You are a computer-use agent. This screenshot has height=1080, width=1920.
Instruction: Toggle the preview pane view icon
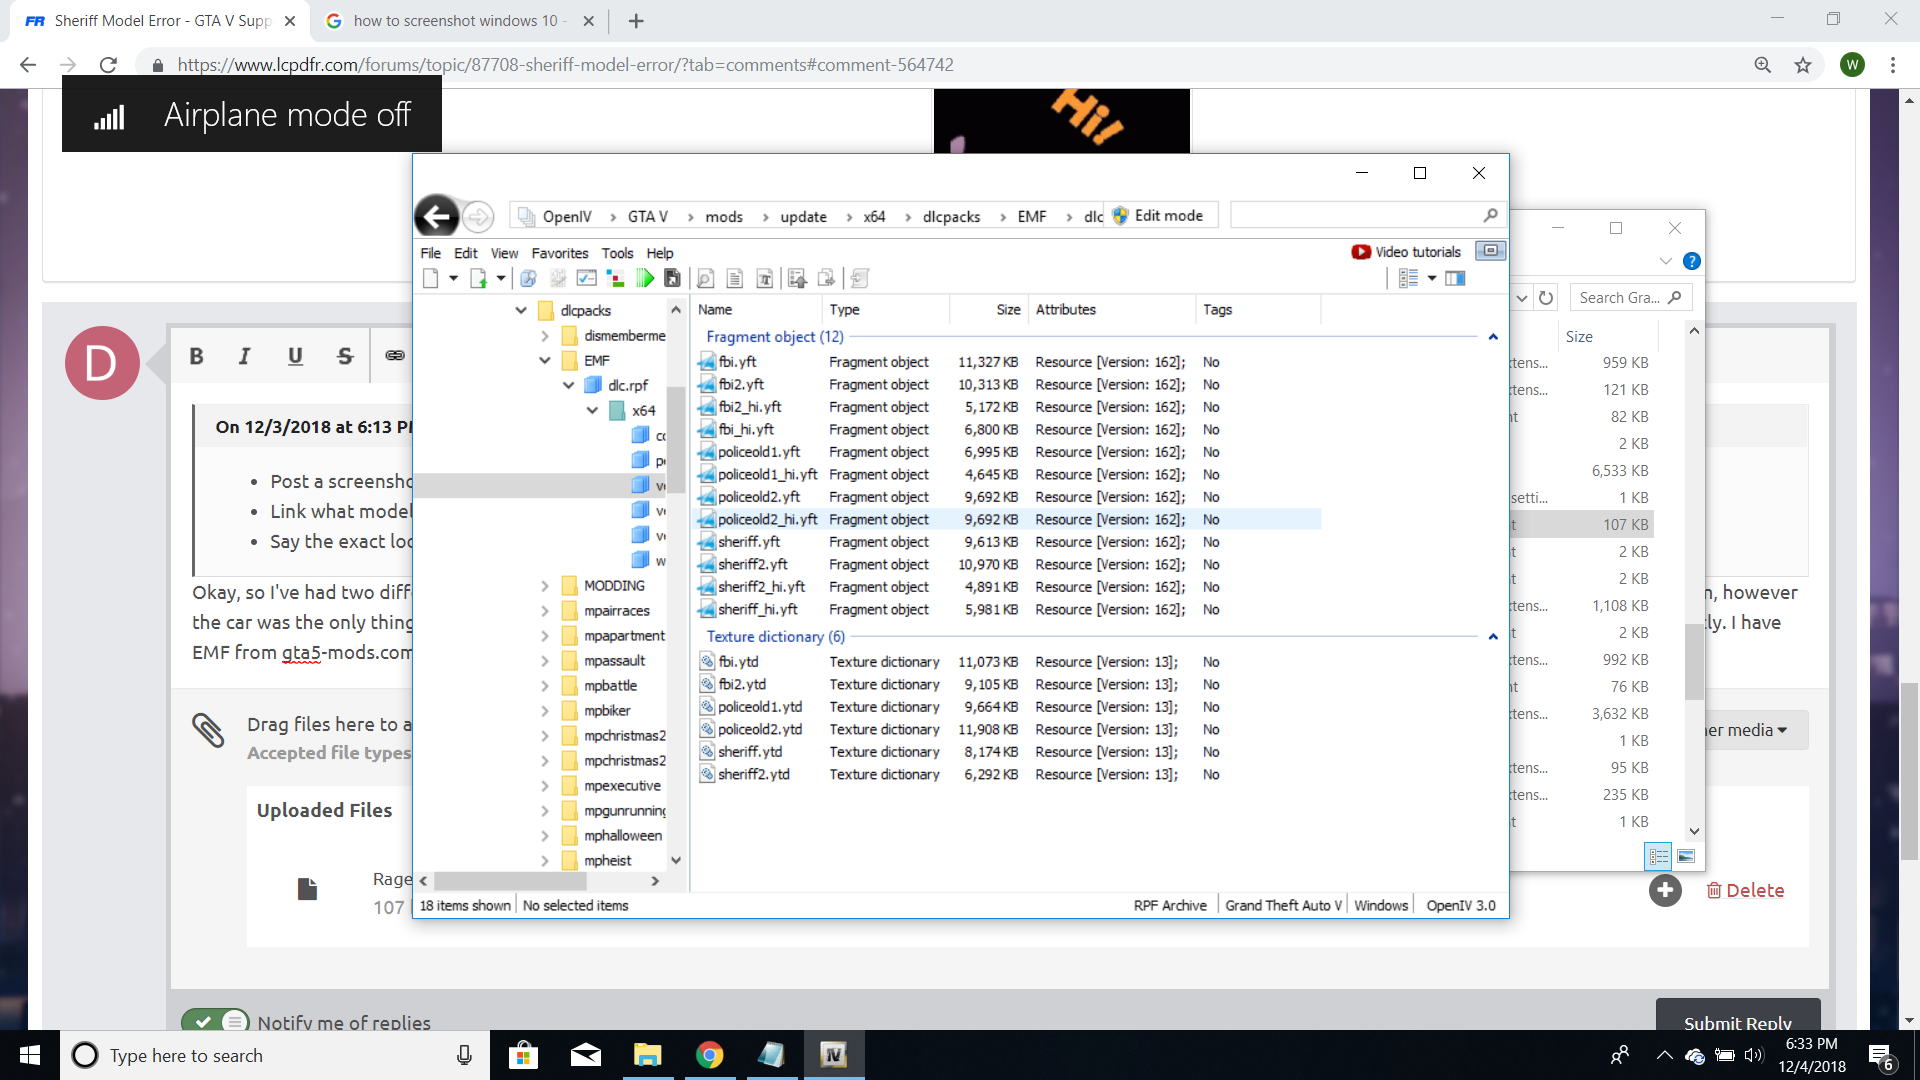[x=1455, y=279]
